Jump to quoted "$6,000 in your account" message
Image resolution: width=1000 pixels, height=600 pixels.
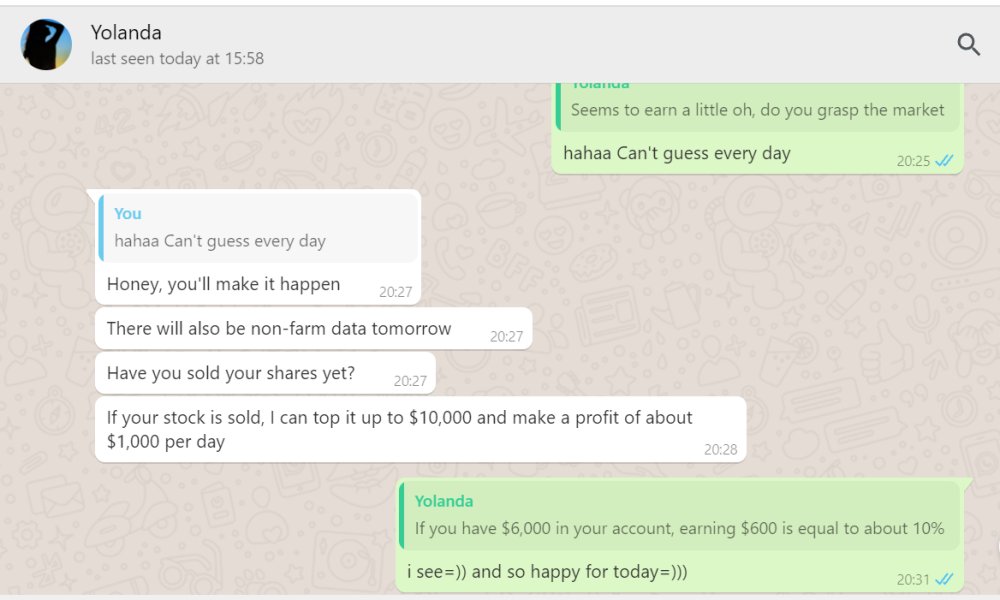click(x=680, y=516)
